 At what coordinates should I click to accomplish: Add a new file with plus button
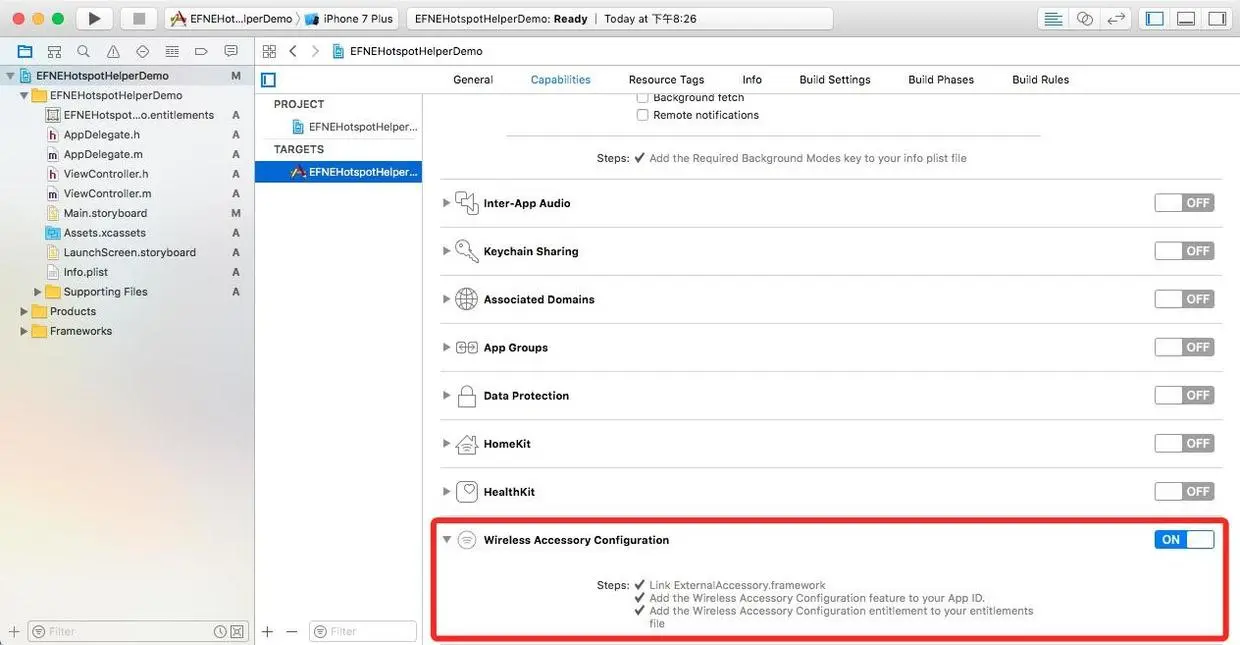tap(14, 632)
